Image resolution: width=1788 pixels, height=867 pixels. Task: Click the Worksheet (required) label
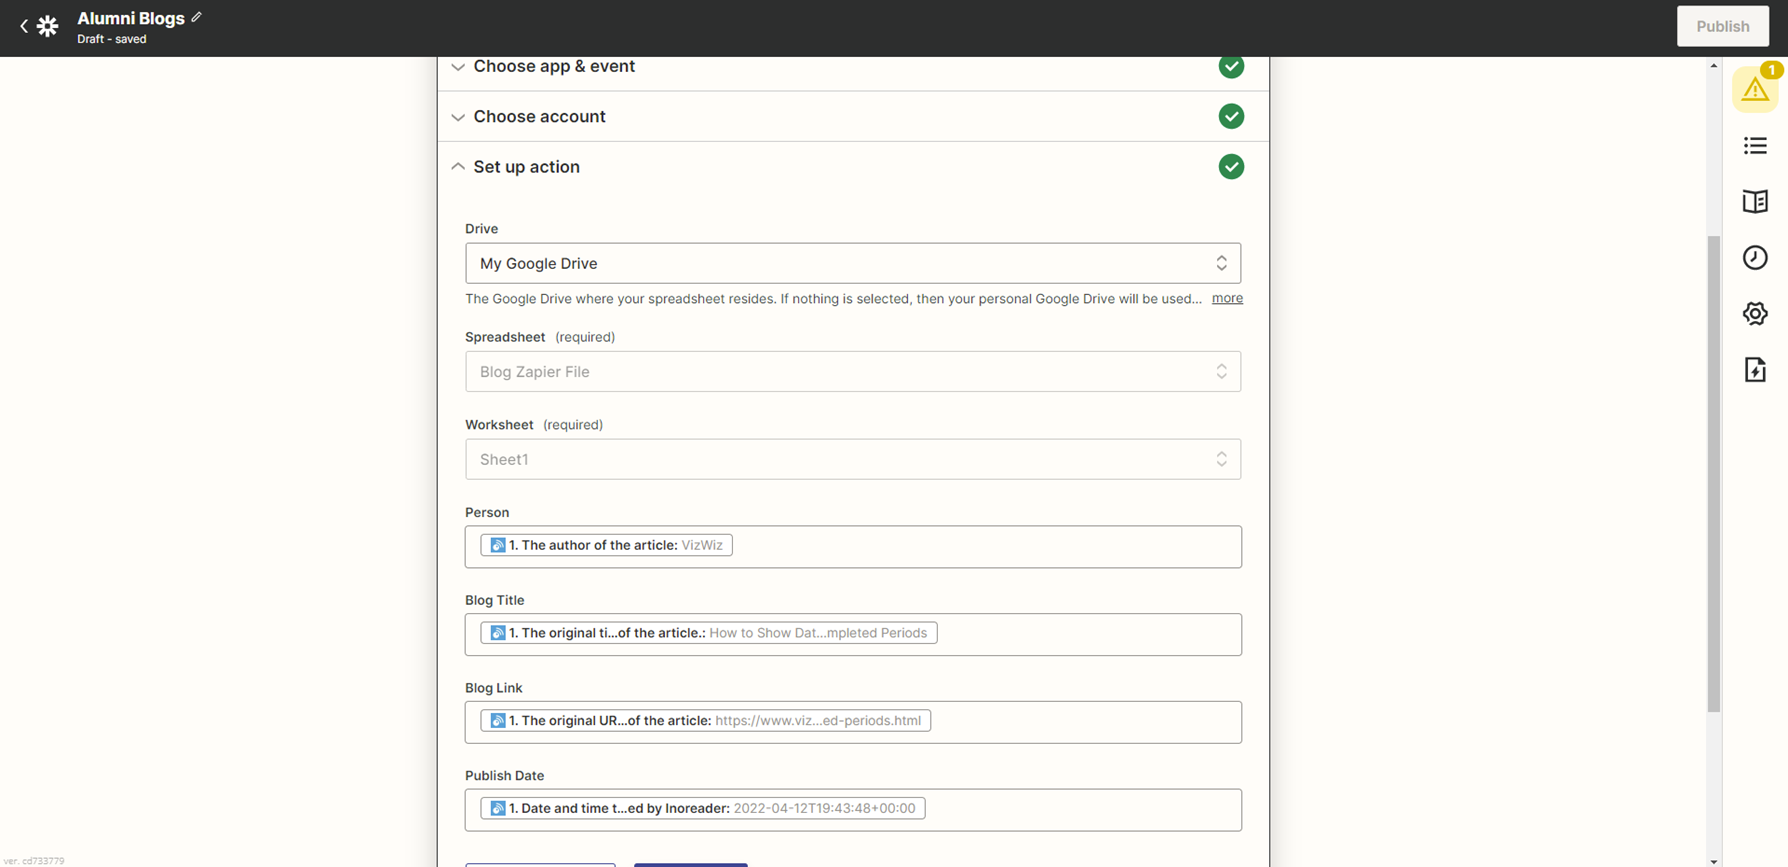tap(534, 425)
